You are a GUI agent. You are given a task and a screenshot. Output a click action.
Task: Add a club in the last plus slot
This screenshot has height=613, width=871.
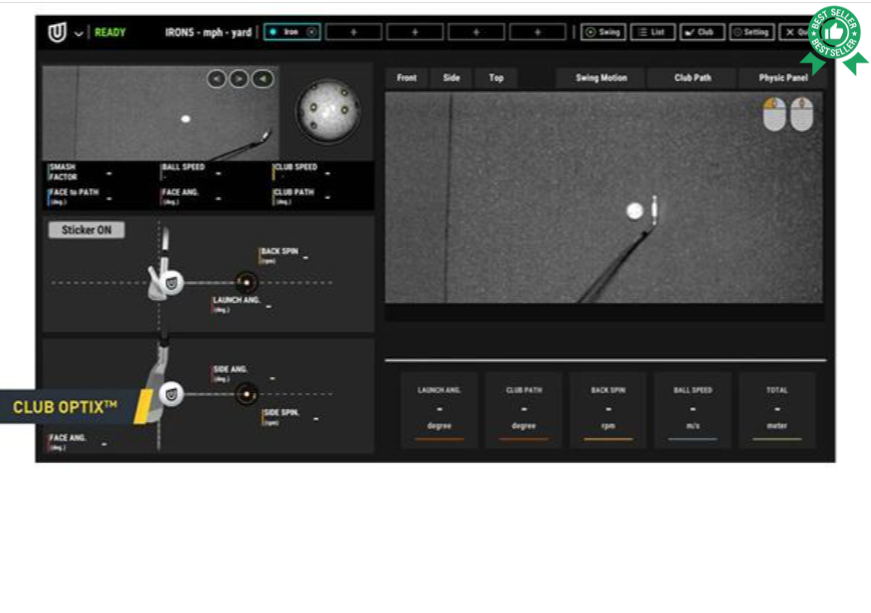click(537, 32)
